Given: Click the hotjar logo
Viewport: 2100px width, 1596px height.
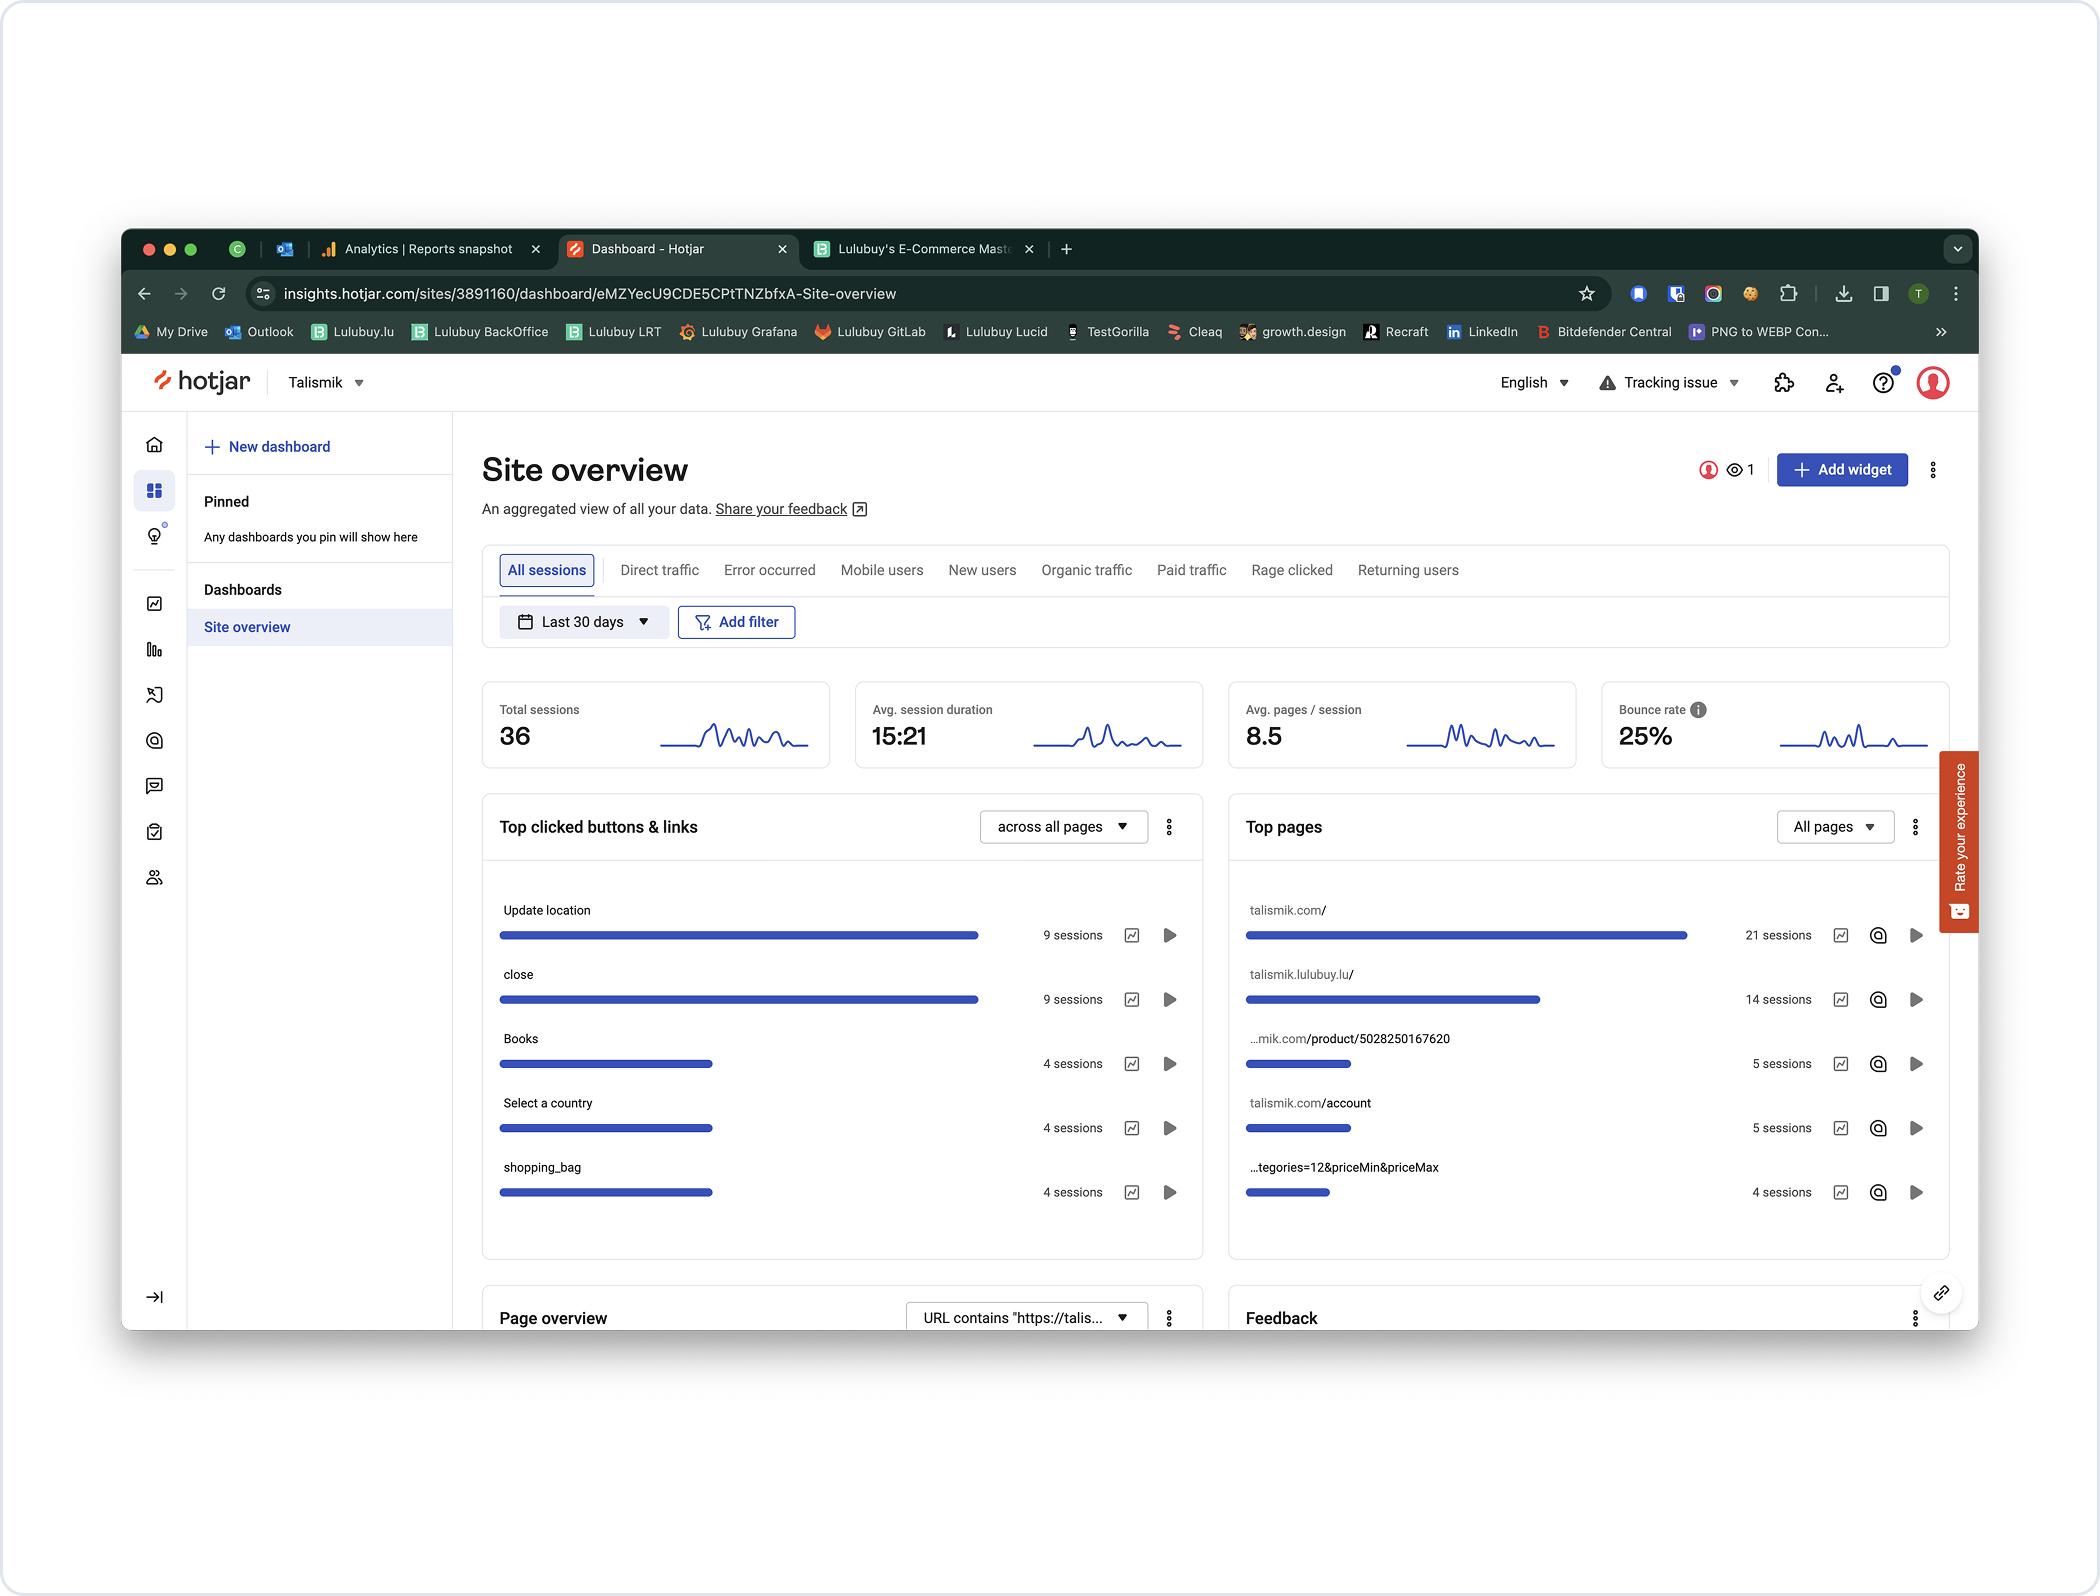Looking at the screenshot, I should (202, 381).
